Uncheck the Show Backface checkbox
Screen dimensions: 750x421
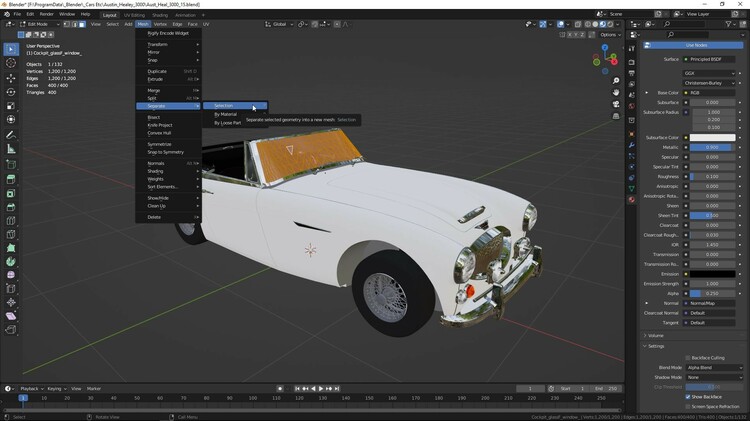(x=688, y=397)
